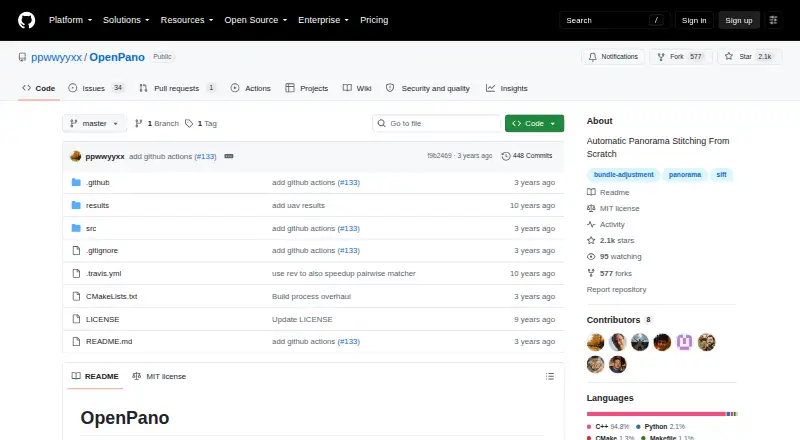Select the README tab

(95, 376)
